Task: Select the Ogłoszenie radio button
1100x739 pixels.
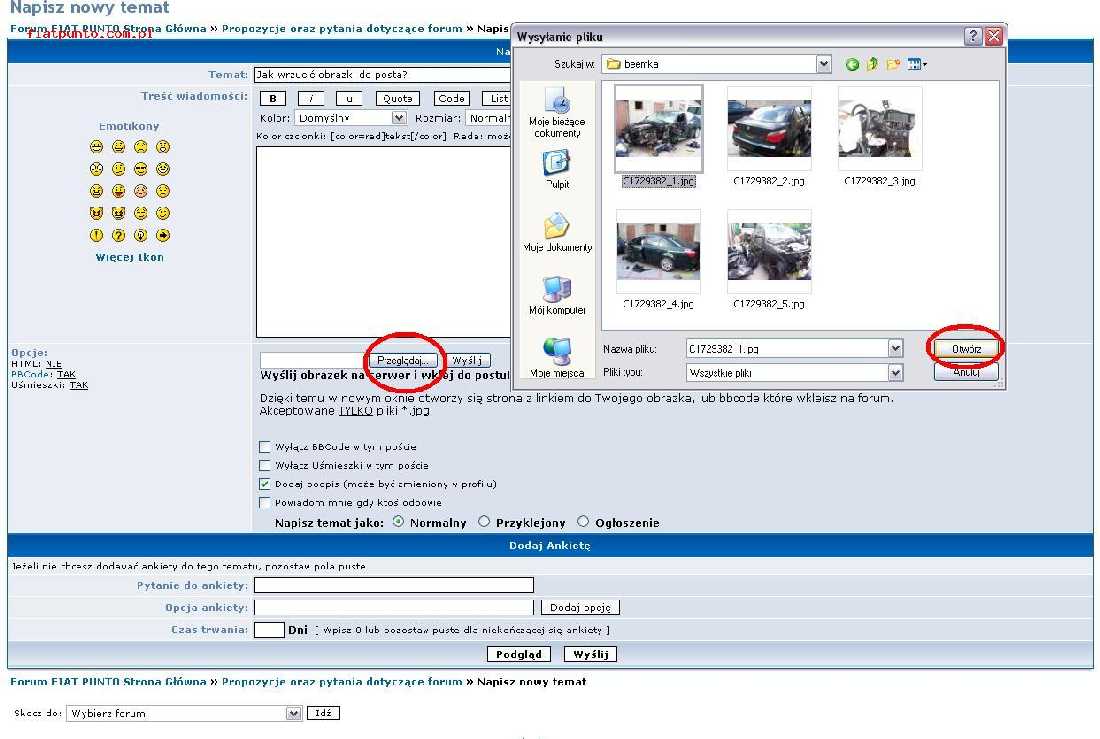Action: (583, 521)
